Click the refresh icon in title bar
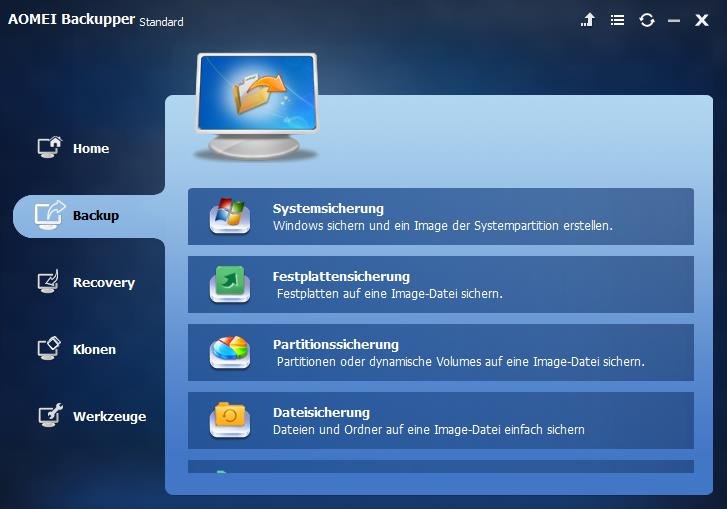Viewport: 727px width, 509px height. [x=647, y=20]
